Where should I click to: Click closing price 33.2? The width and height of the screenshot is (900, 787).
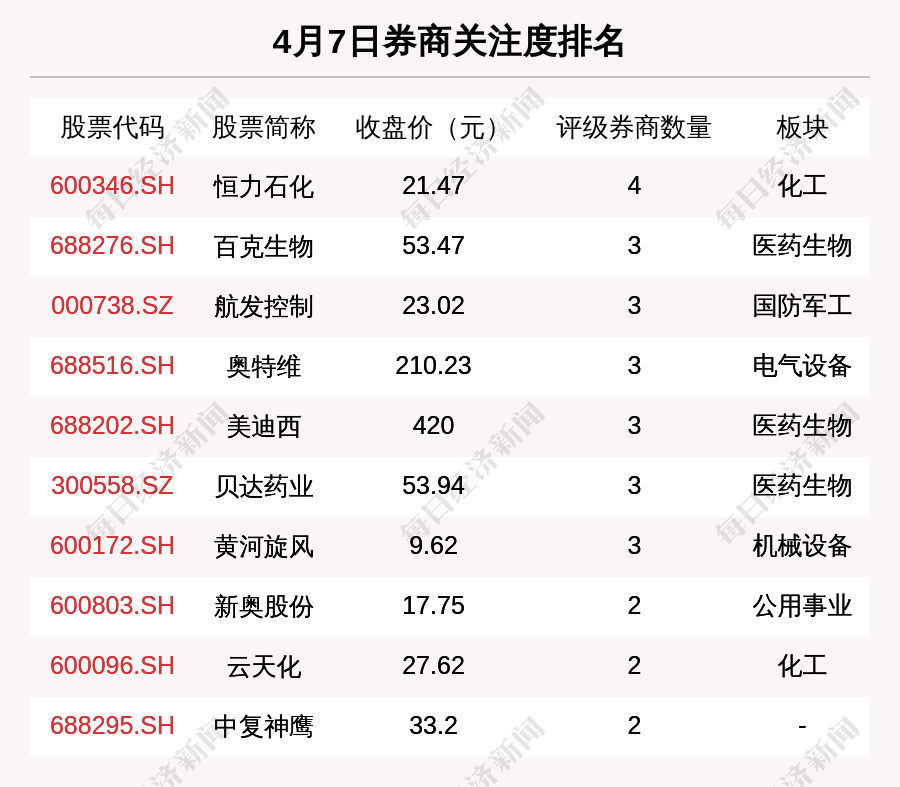coord(433,726)
